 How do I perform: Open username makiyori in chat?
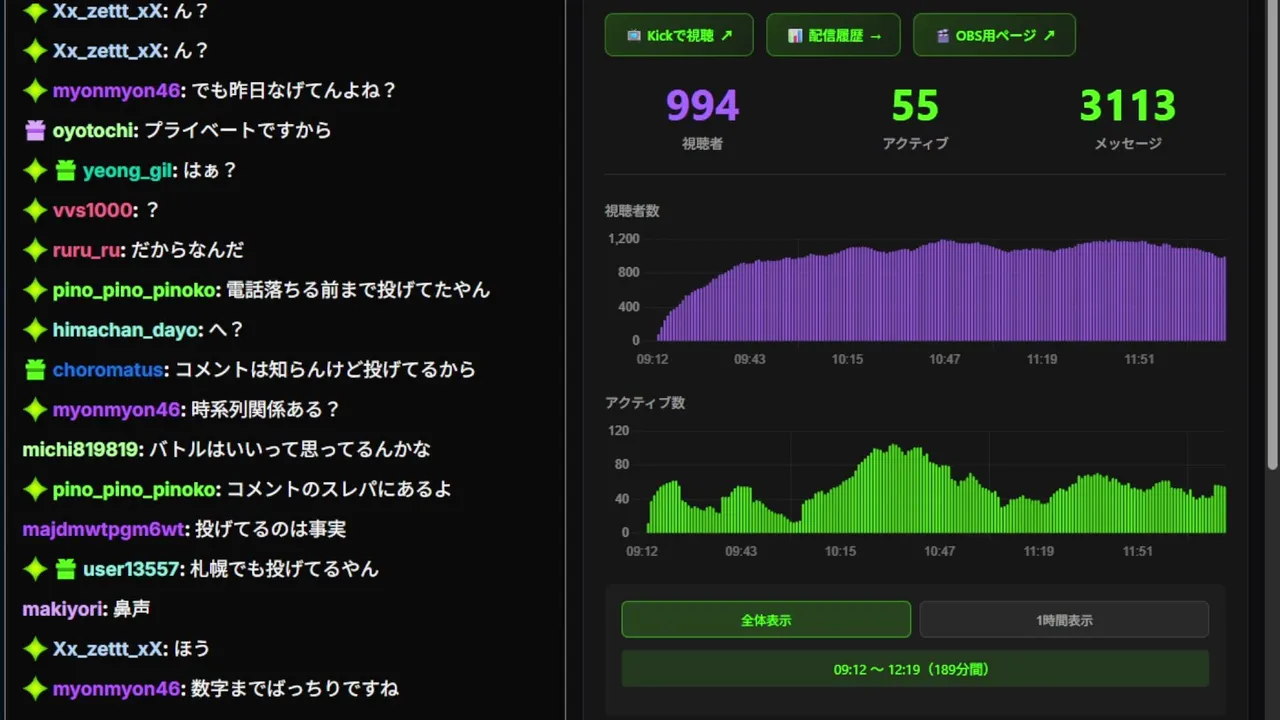tap(62, 609)
